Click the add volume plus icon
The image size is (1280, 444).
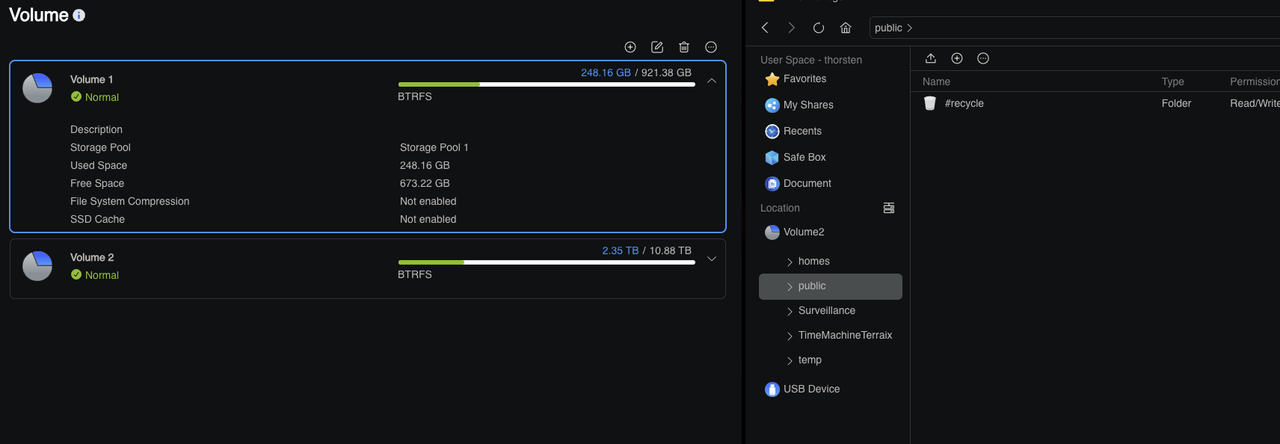click(x=630, y=47)
